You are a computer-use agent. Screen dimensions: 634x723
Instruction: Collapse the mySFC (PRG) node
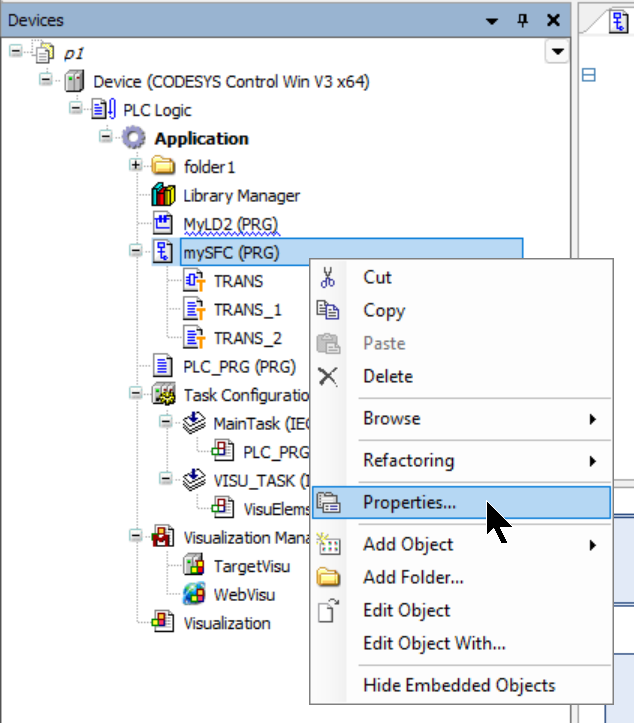[x=135, y=250]
